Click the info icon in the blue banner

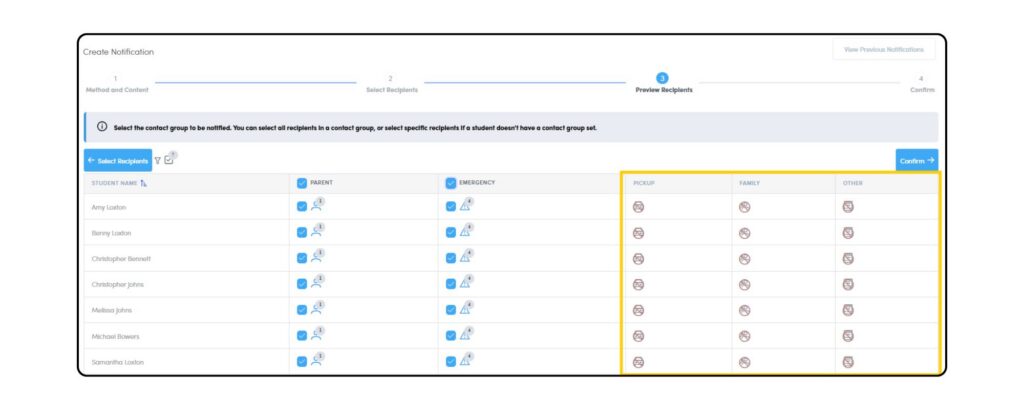[102, 128]
